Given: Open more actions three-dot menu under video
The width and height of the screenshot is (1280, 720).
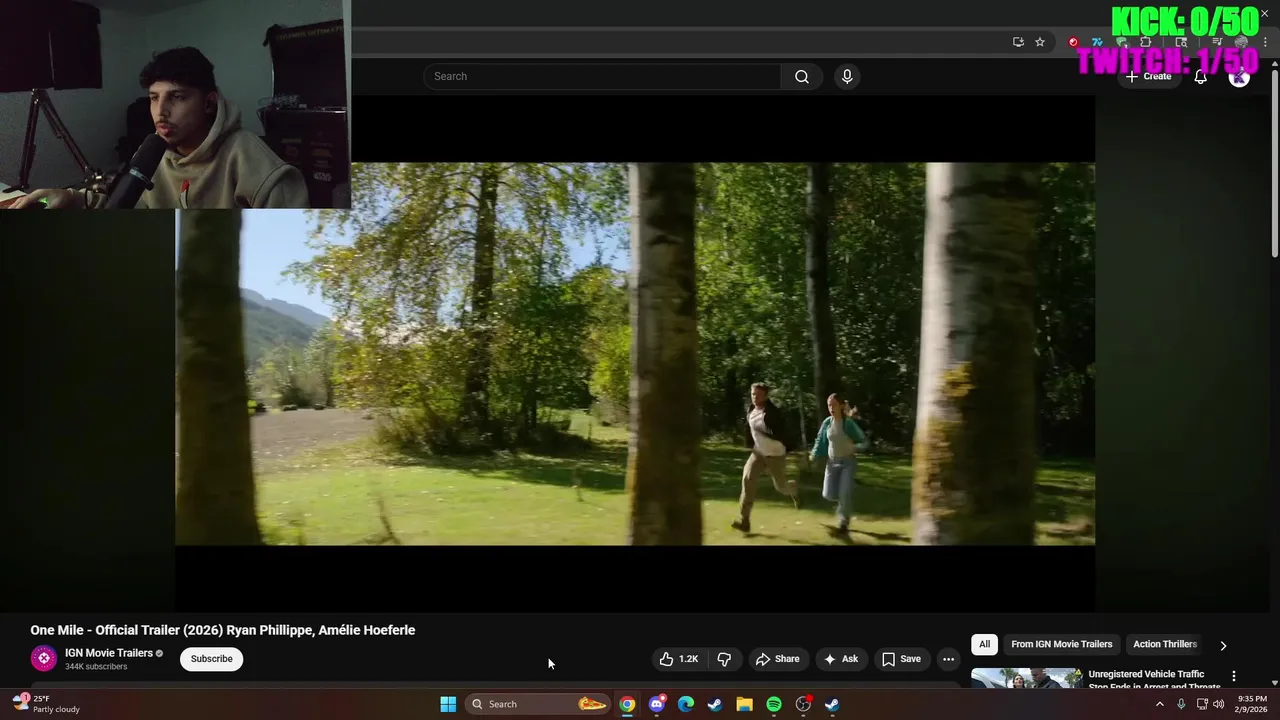Looking at the screenshot, I should 948,659.
